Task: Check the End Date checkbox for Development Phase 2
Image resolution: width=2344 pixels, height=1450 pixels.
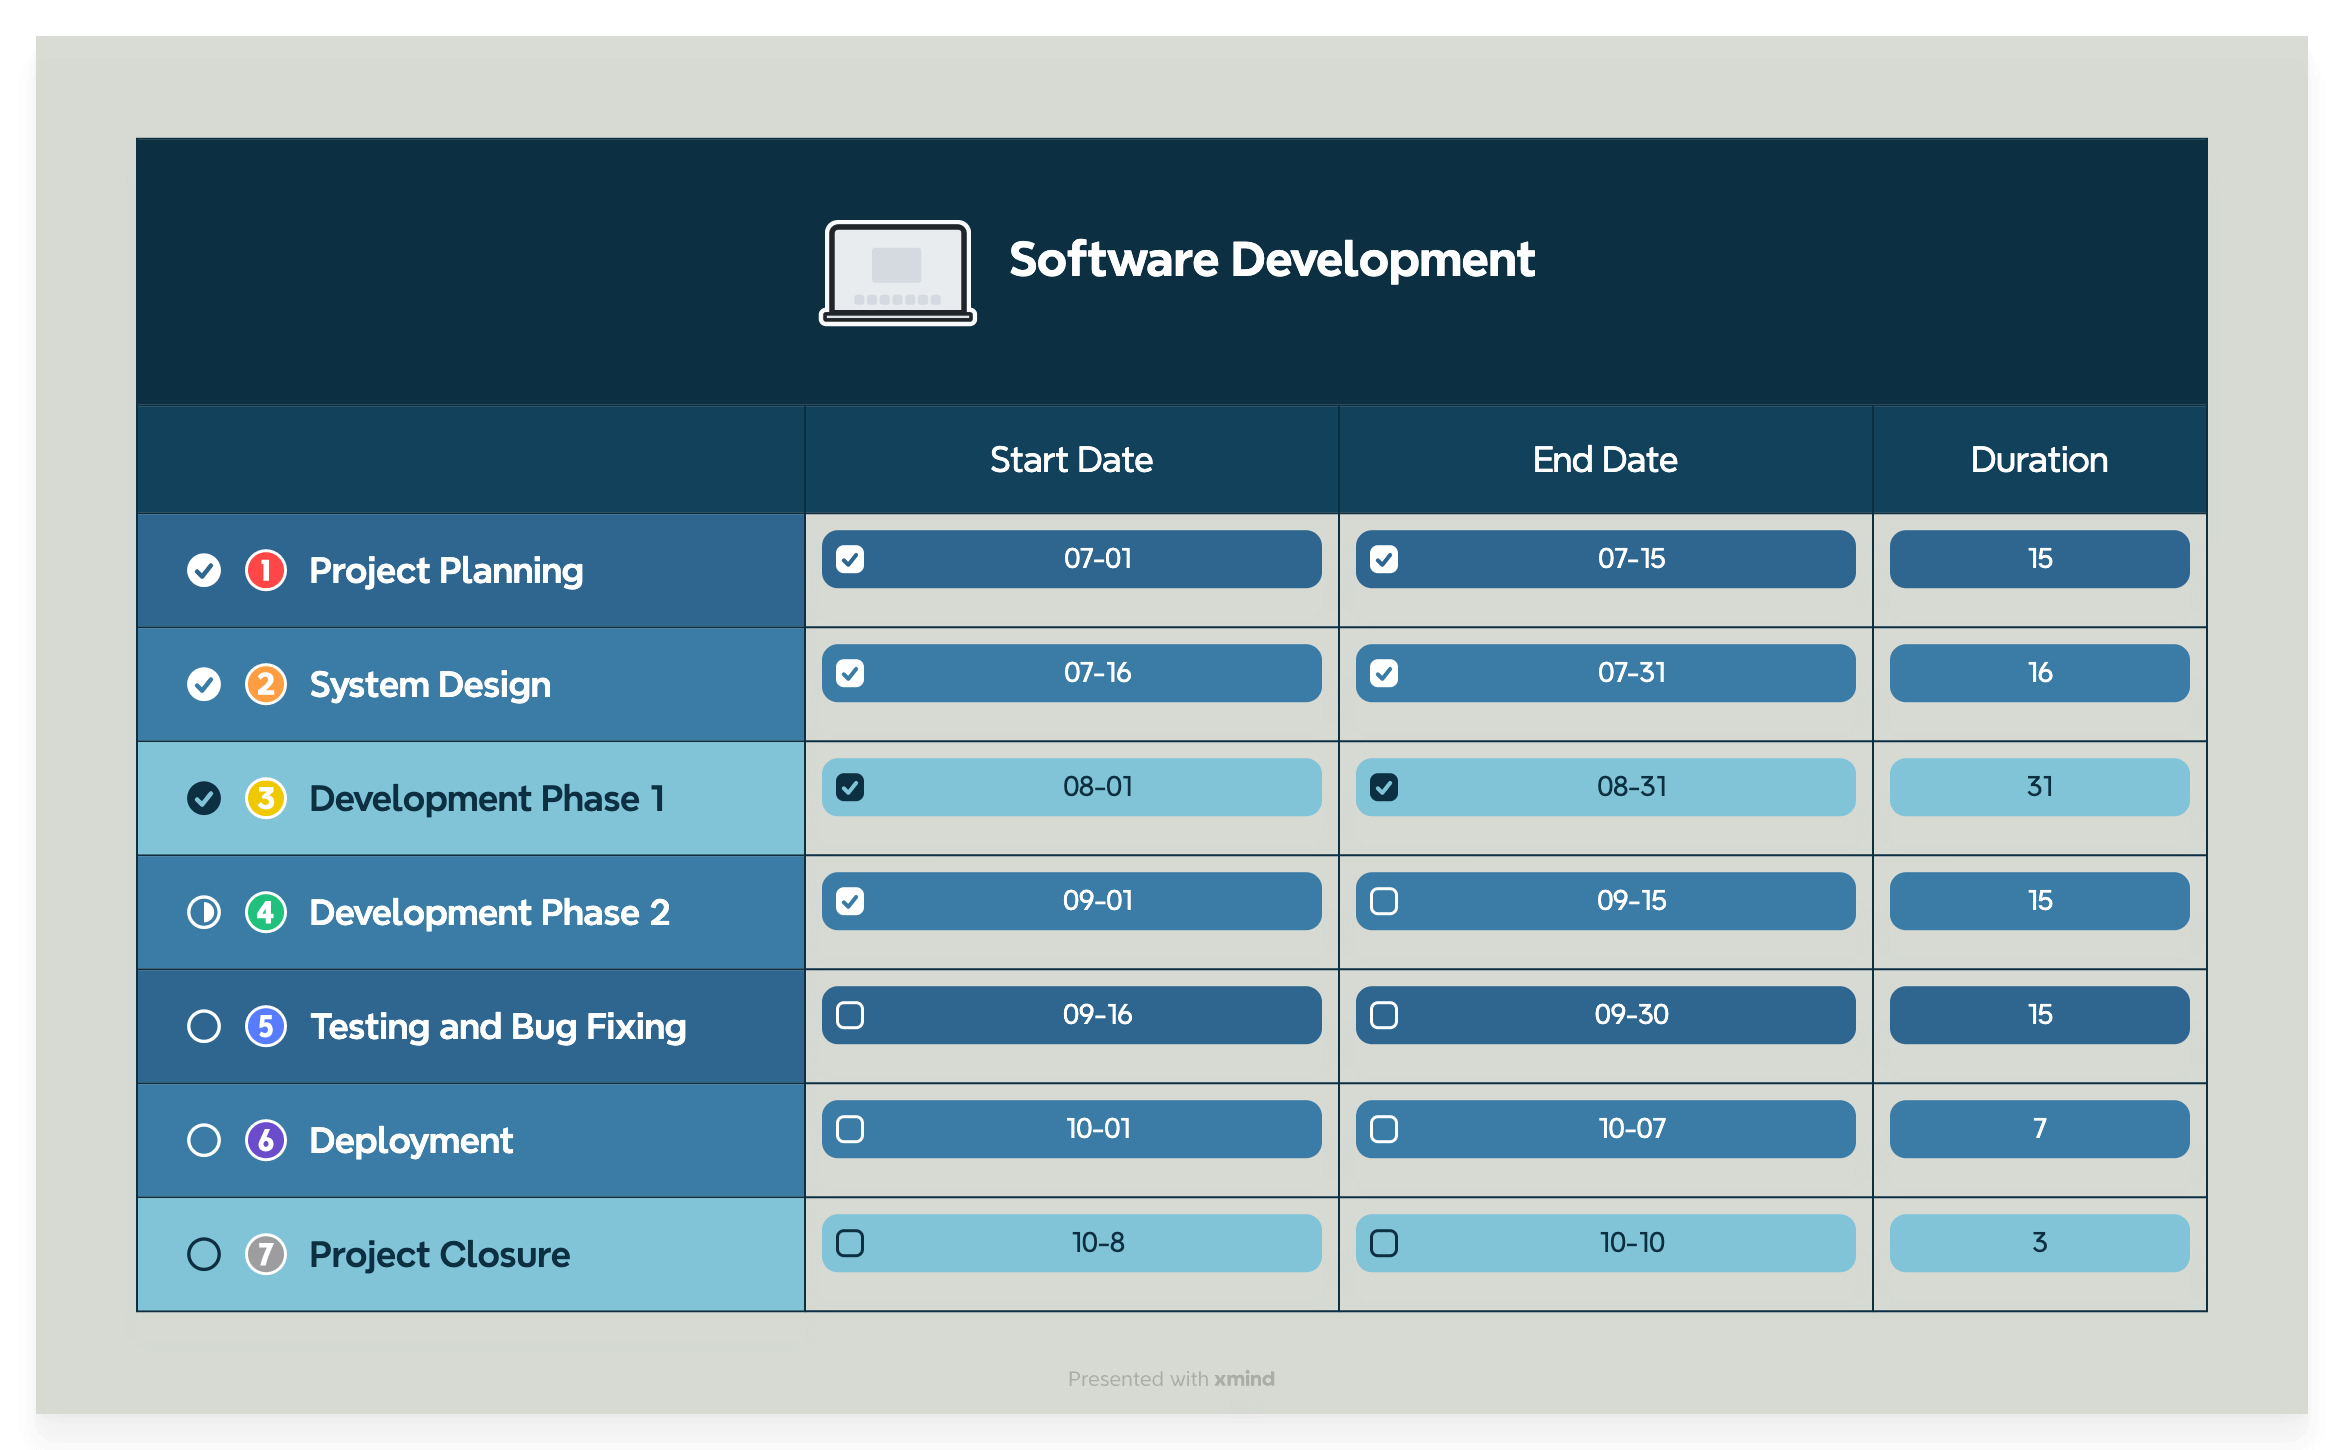Action: tap(1385, 901)
